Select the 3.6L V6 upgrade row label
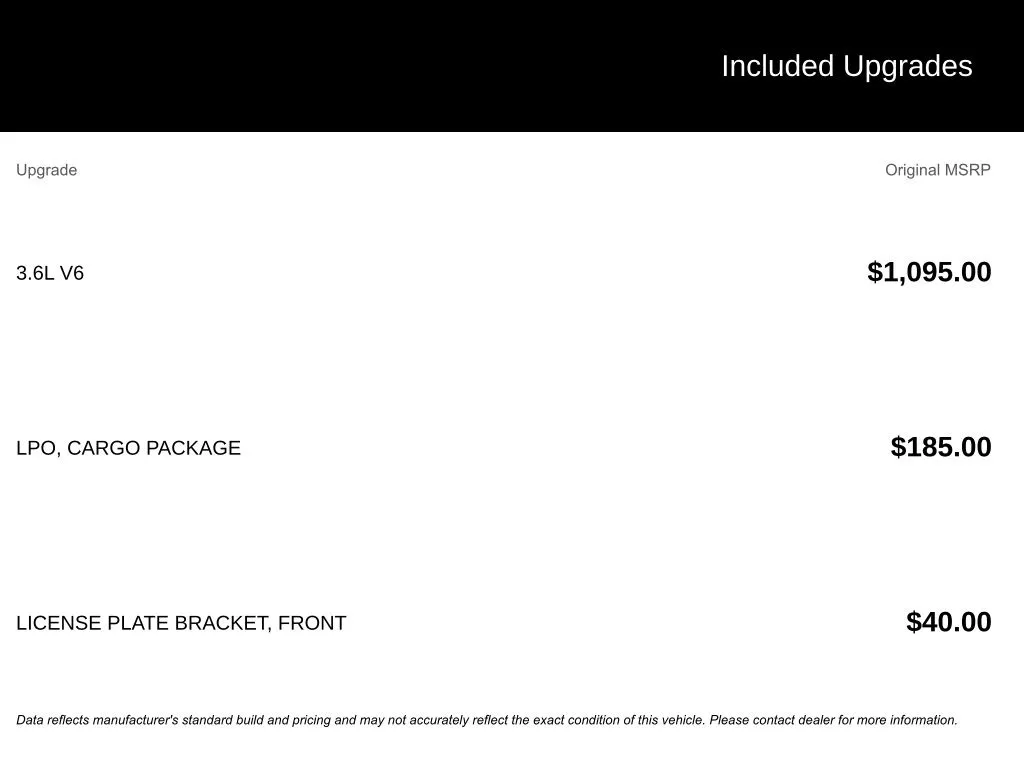 50,273
